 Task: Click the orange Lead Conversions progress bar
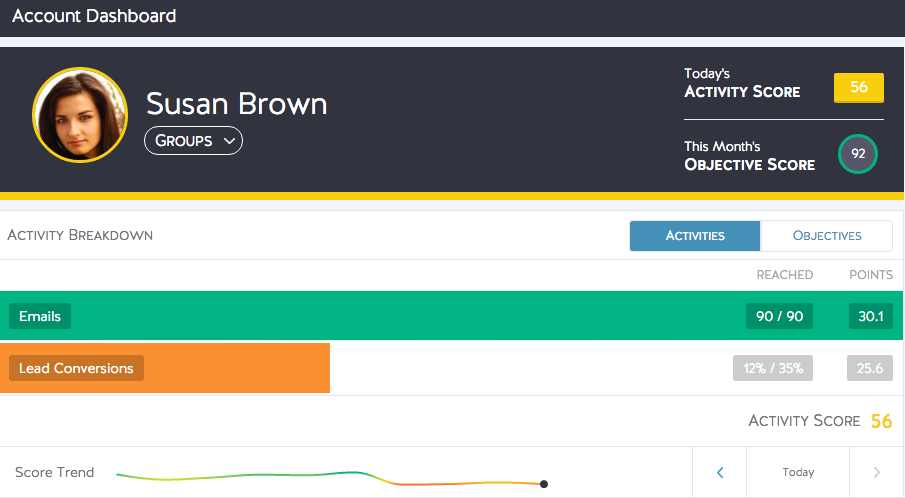pos(164,368)
